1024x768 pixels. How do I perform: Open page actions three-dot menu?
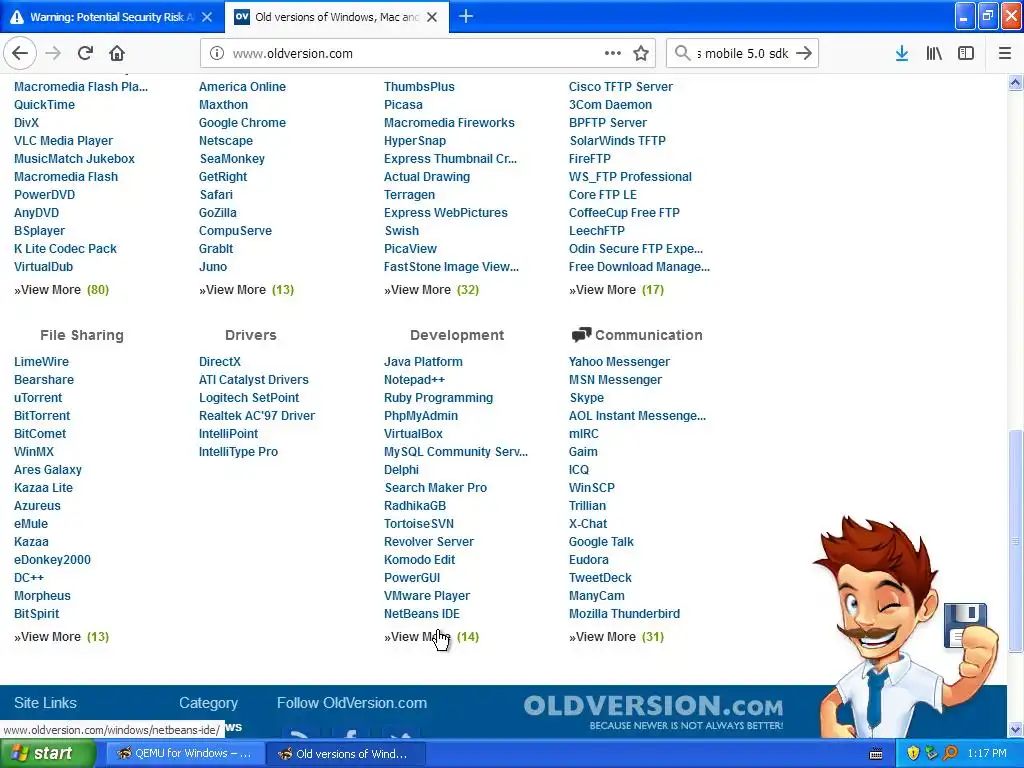[x=613, y=54]
